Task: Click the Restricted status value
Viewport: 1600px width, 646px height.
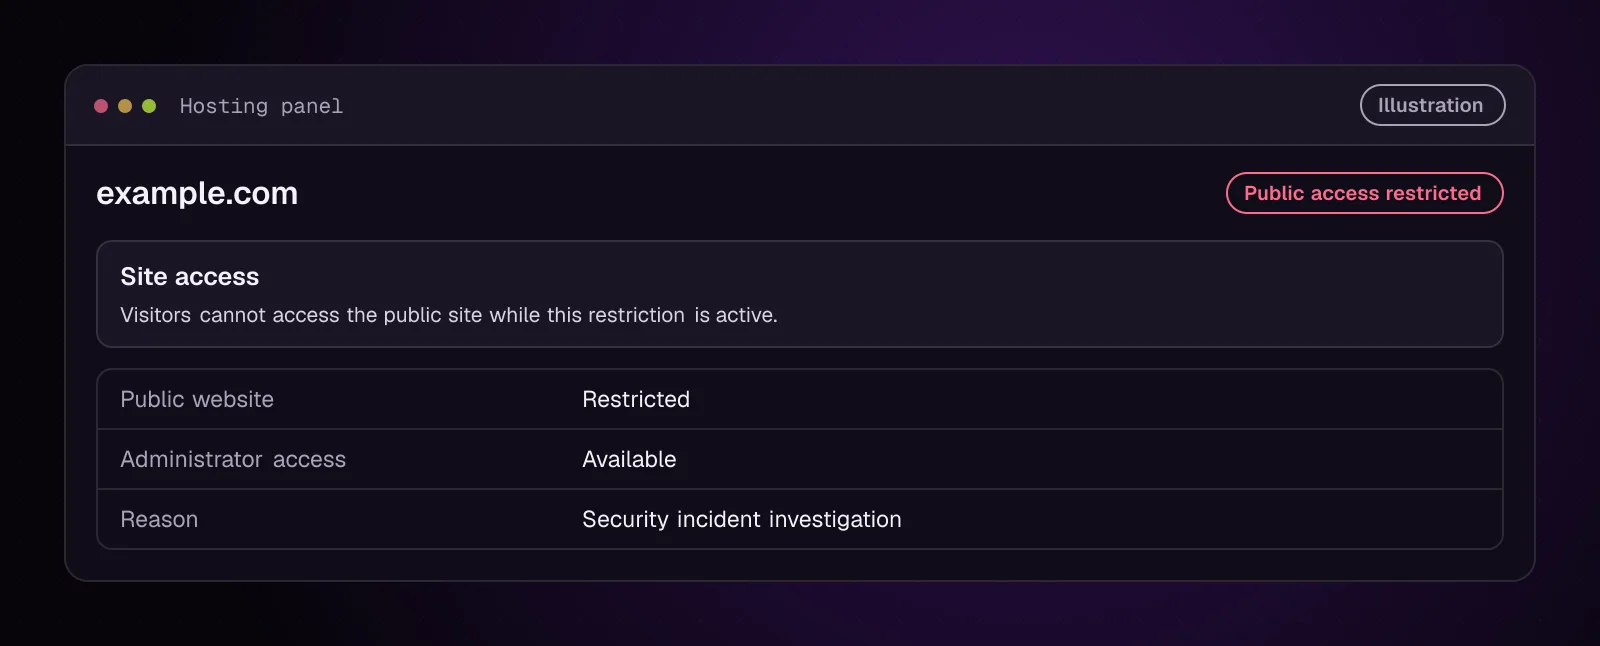Action: tap(636, 399)
